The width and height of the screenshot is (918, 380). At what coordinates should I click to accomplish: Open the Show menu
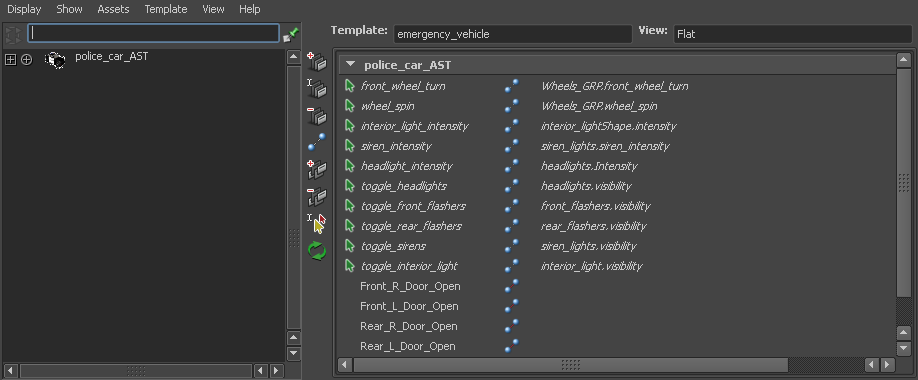69,9
